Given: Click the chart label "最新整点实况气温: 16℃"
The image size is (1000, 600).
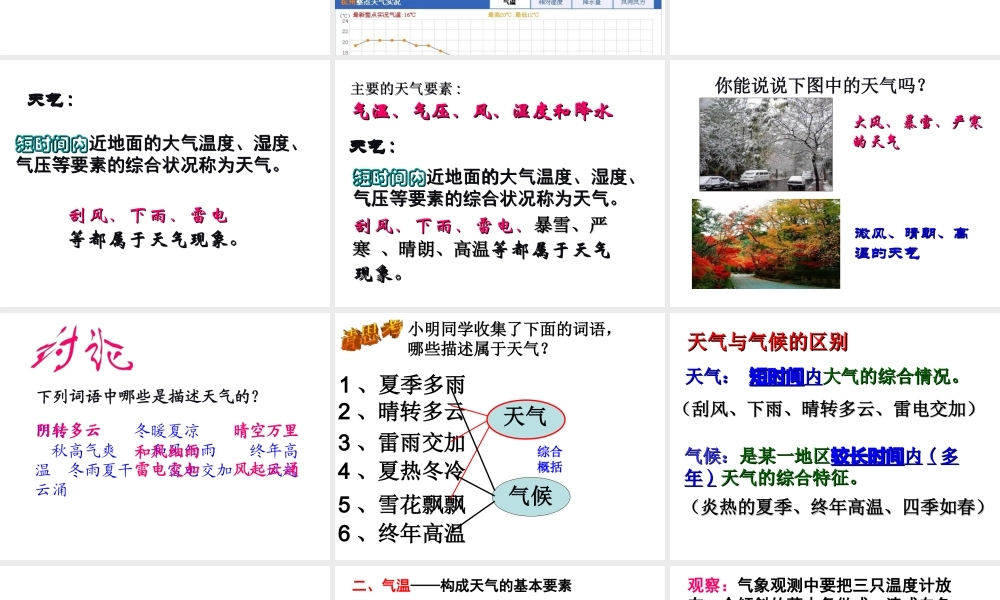Looking at the screenshot, I should coord(384,15).
